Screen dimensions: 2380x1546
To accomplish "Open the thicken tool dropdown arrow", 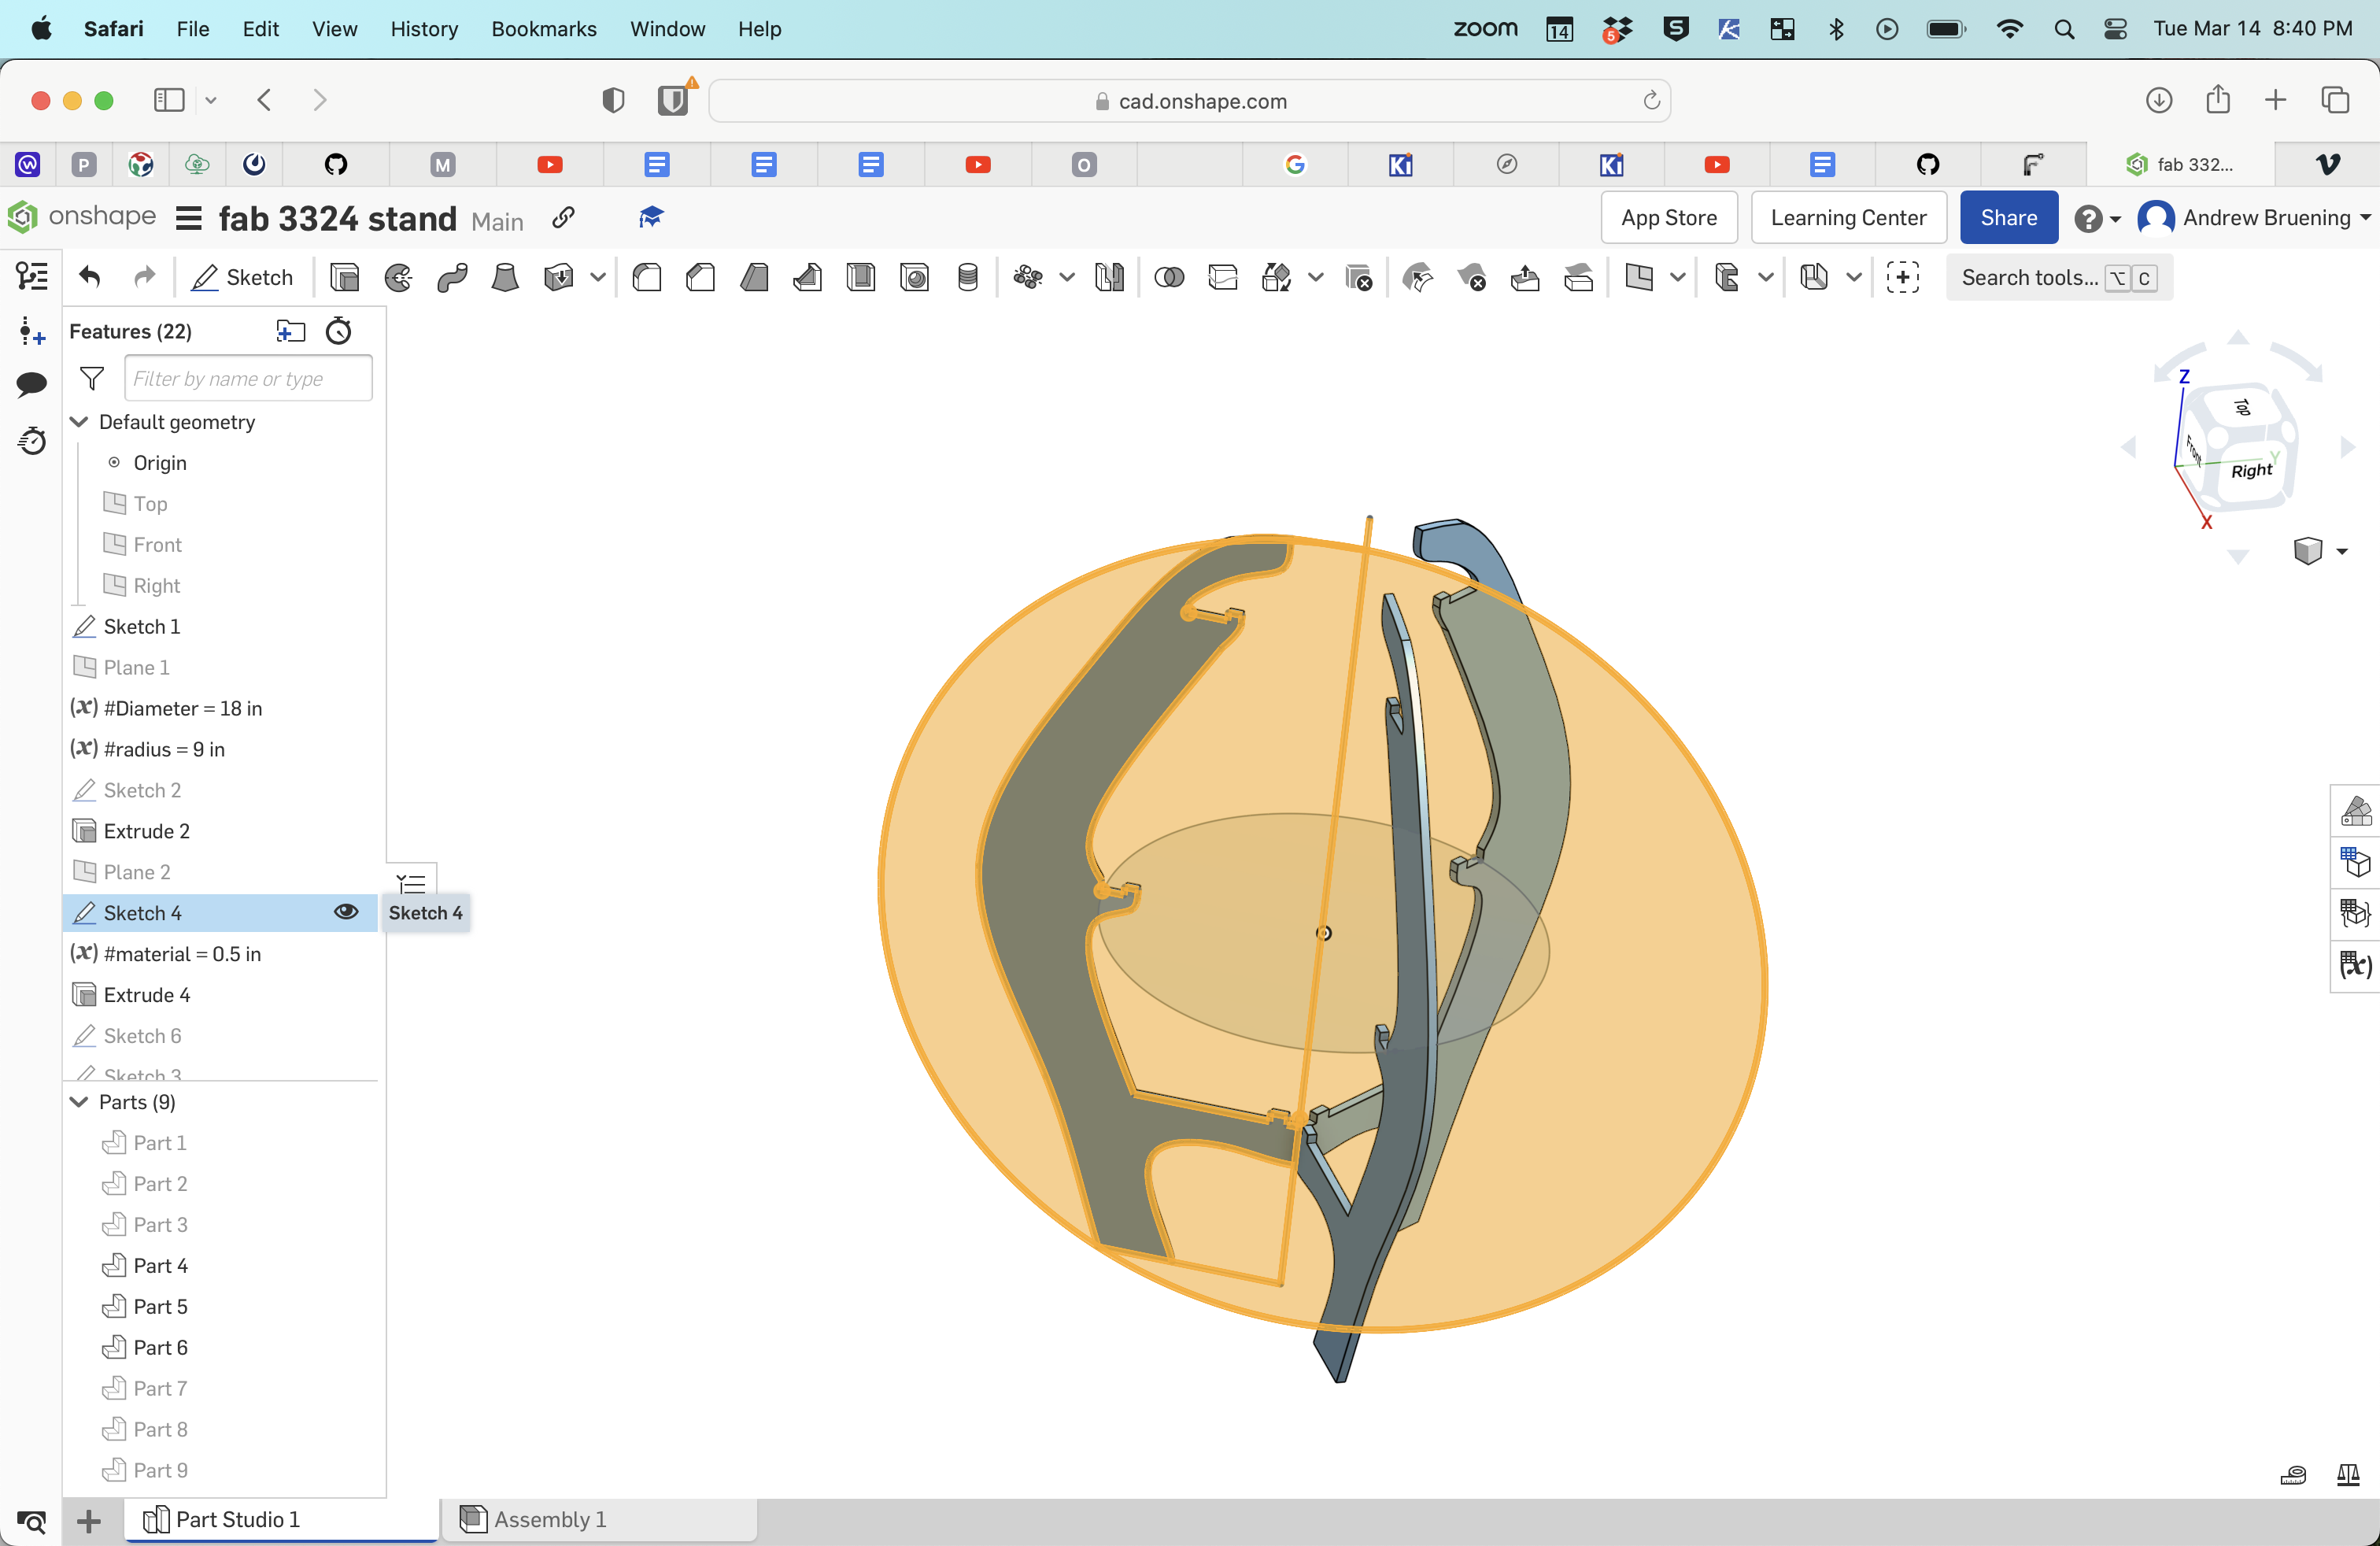I will click(598, 277).
